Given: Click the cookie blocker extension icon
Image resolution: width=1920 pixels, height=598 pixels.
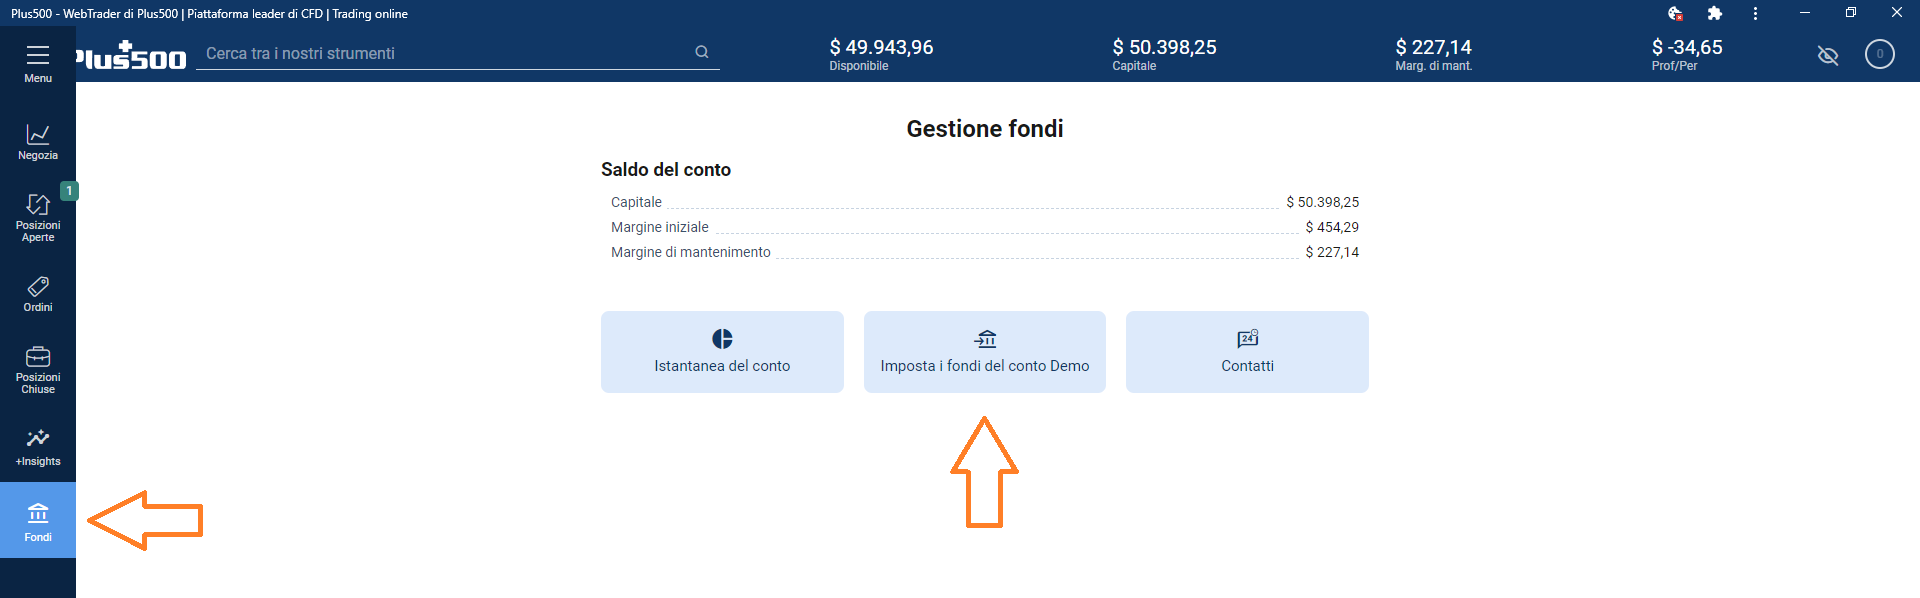Looking at the screenshot, I should point(1675,13).
